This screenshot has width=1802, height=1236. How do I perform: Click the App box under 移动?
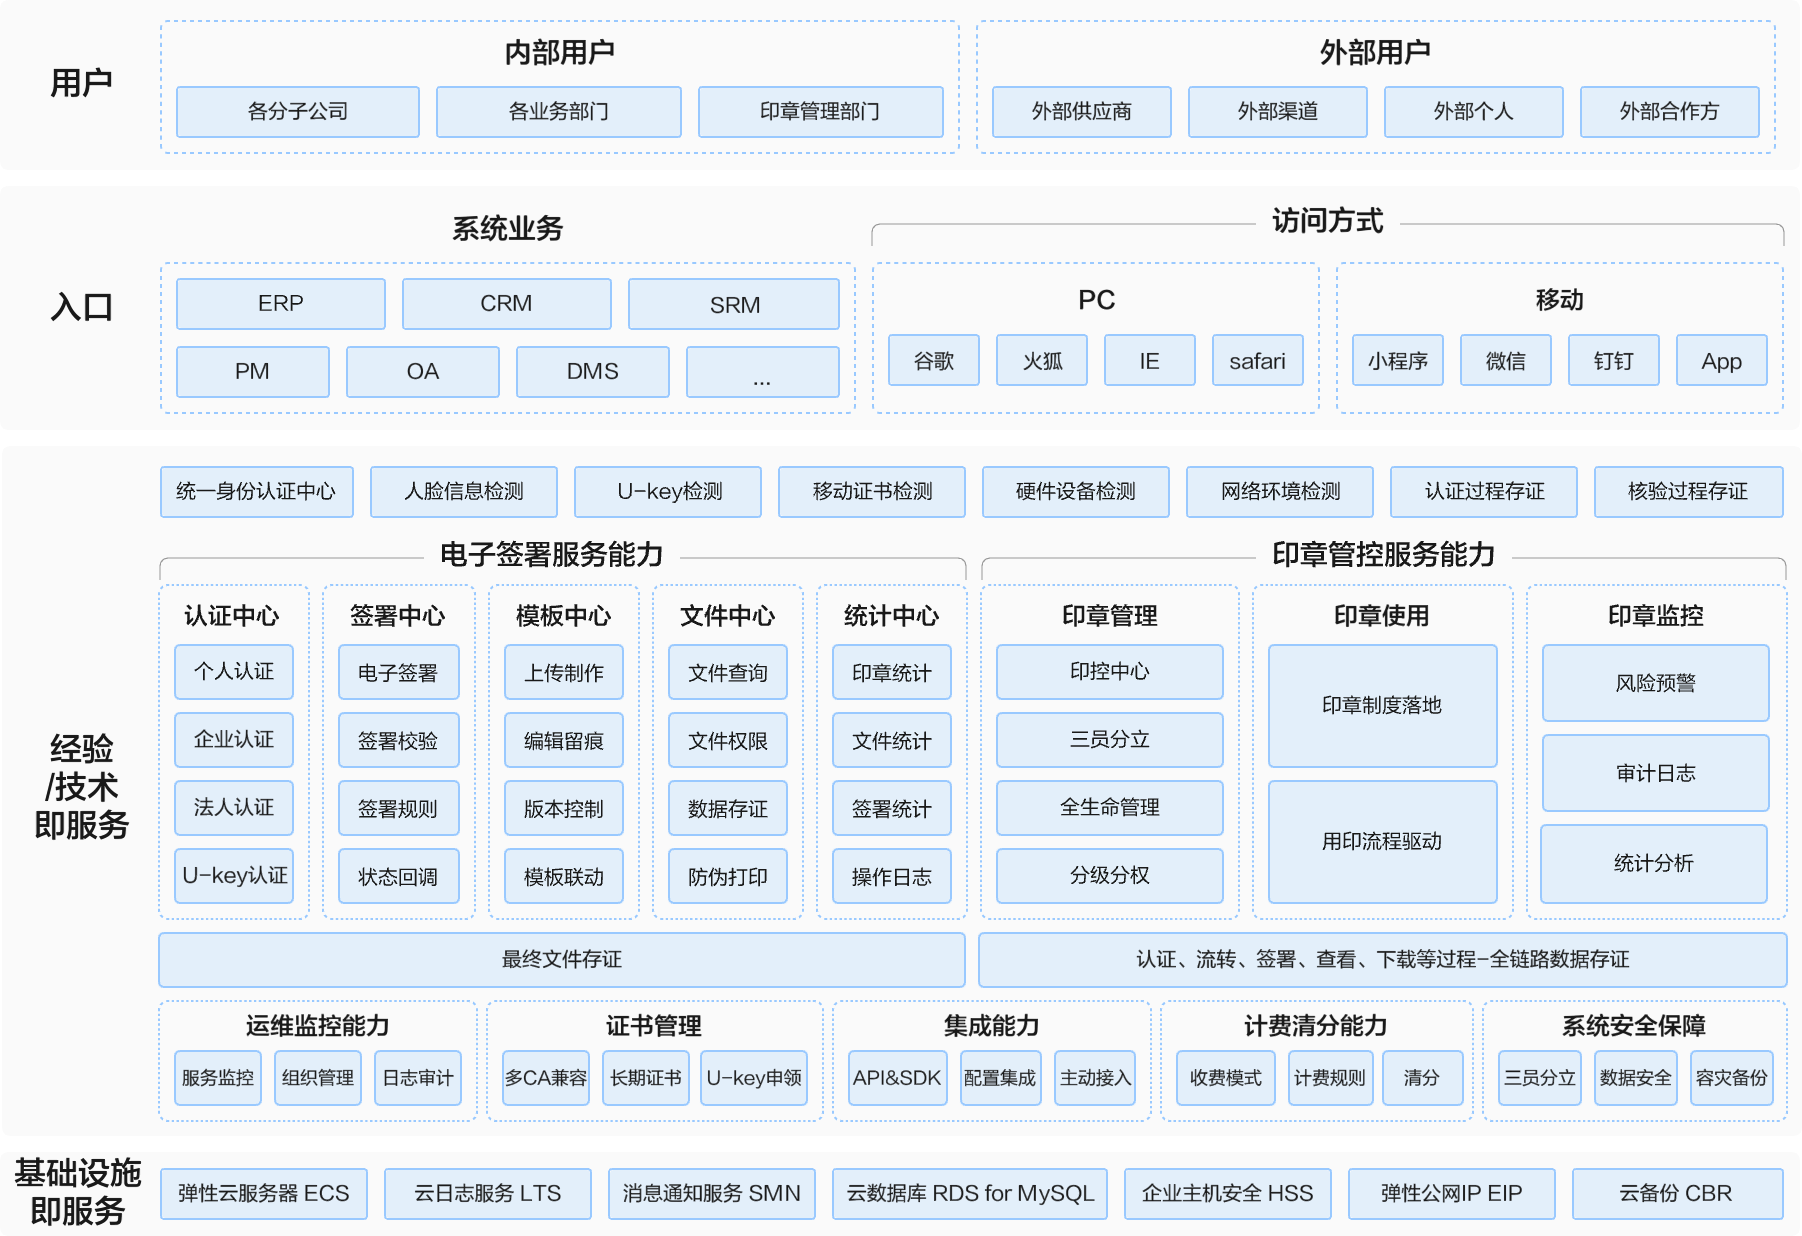point(1722,360)
